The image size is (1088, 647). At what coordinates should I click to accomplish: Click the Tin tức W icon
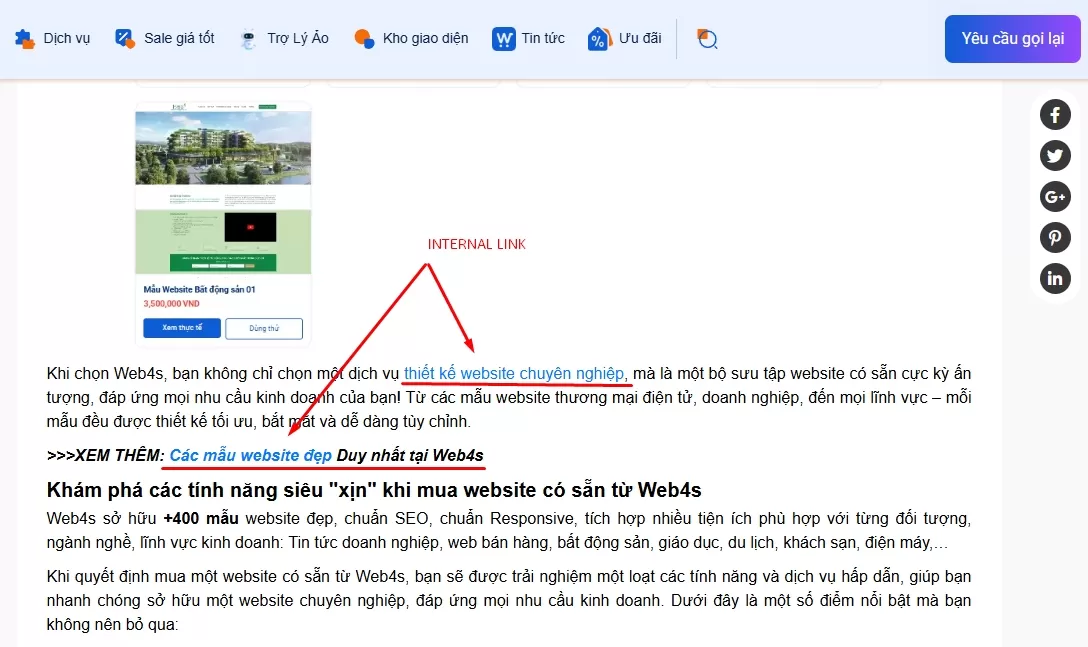click(x=504, y=39)
